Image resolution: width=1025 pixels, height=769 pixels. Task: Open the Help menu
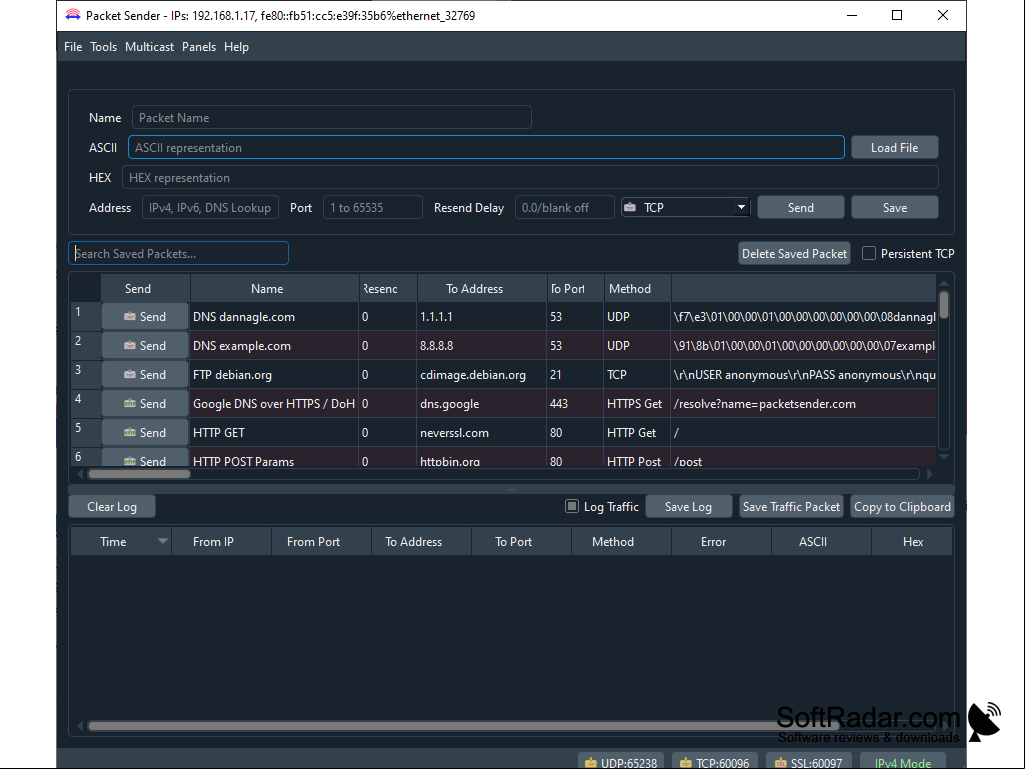coord(236,46)
